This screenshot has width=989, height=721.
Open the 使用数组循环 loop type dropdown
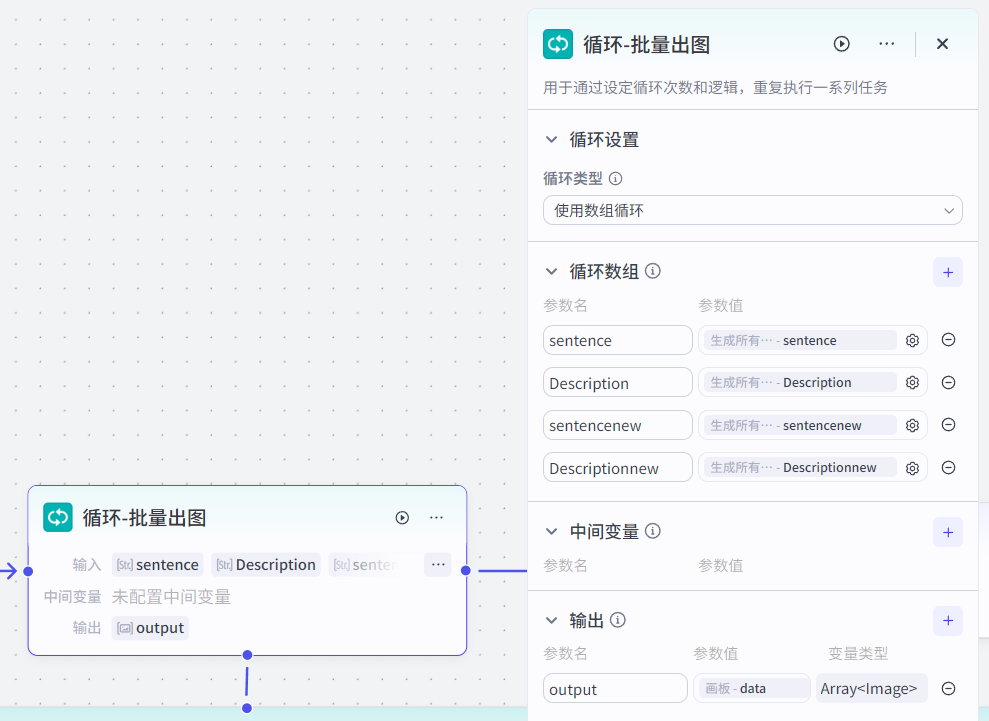pyautogui.click(x=752, y=210)
